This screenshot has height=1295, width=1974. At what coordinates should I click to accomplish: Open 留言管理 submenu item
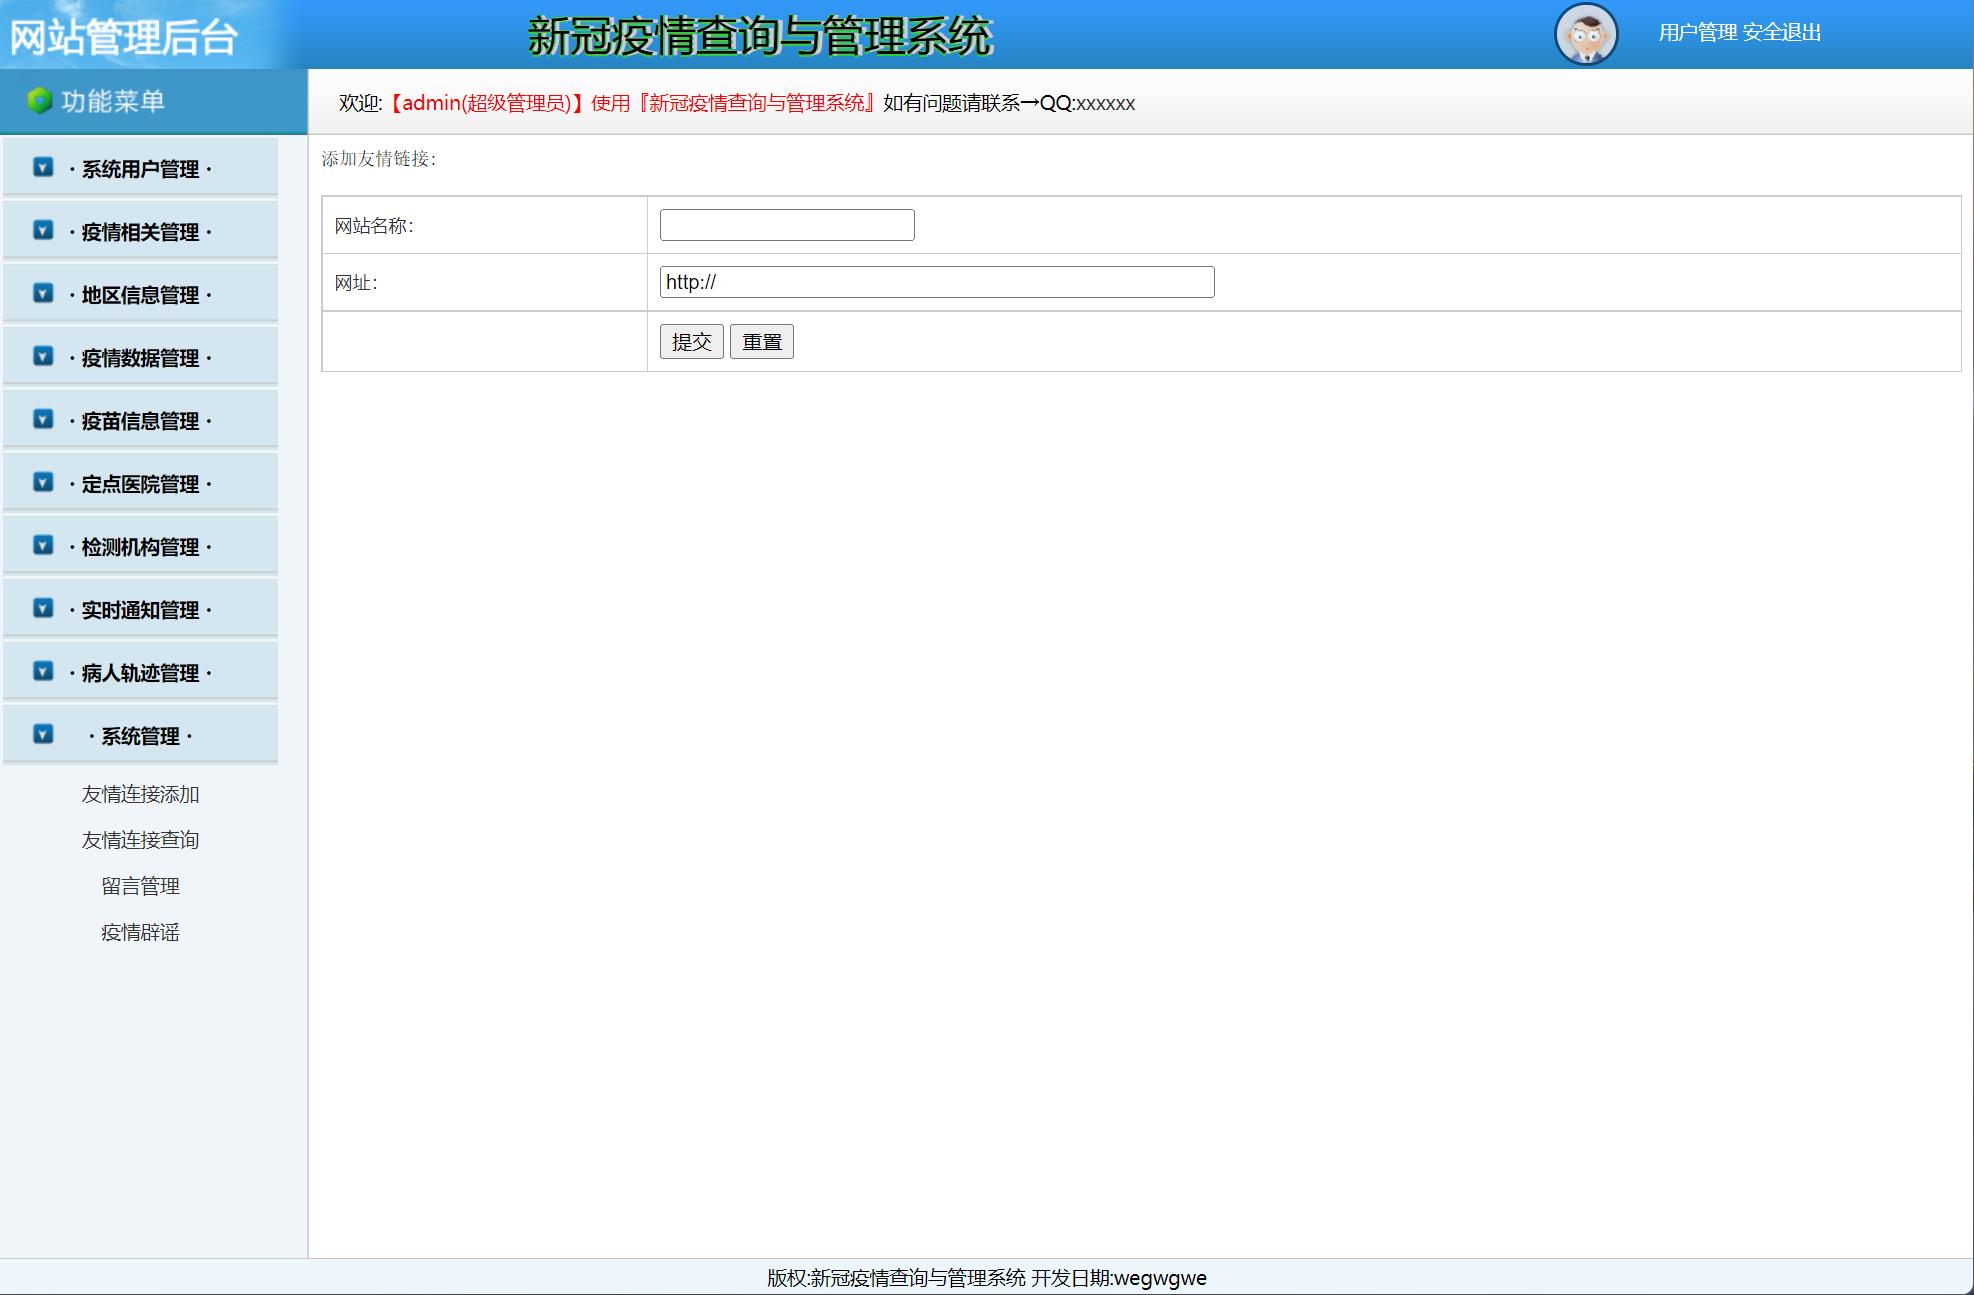pyautogui.click(x=140, y=886)
